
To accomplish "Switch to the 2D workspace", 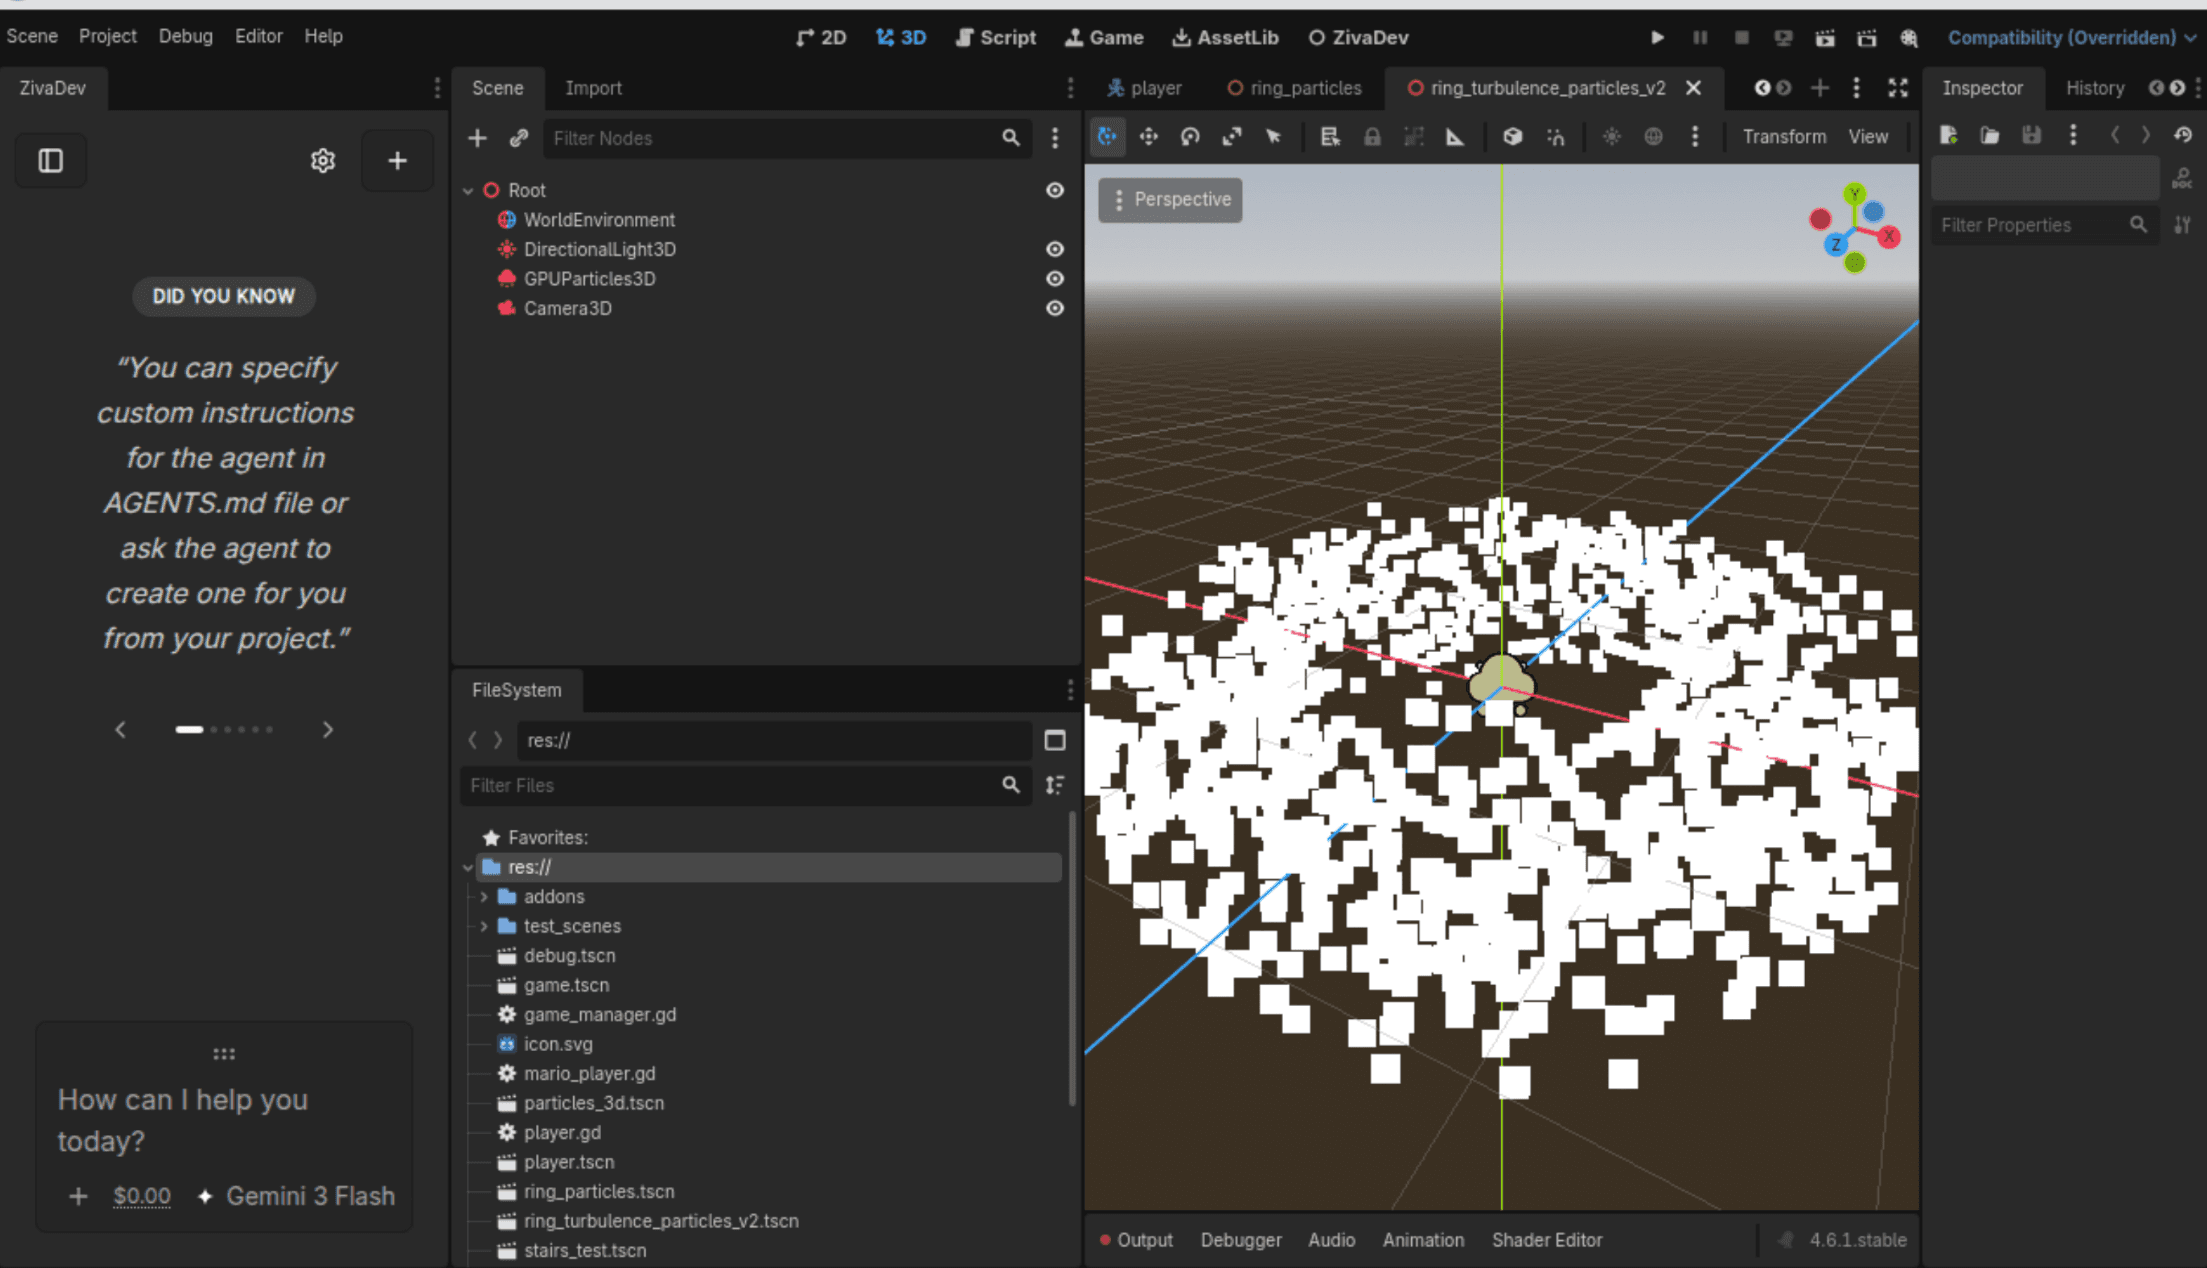I will point(821,37).
